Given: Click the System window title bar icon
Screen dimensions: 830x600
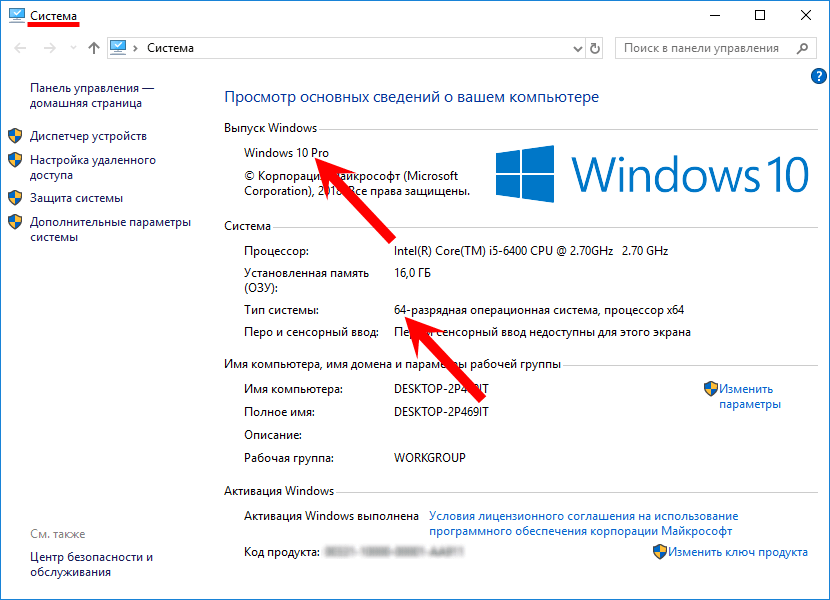Looking at the screenshot, I should click(16, 15).
